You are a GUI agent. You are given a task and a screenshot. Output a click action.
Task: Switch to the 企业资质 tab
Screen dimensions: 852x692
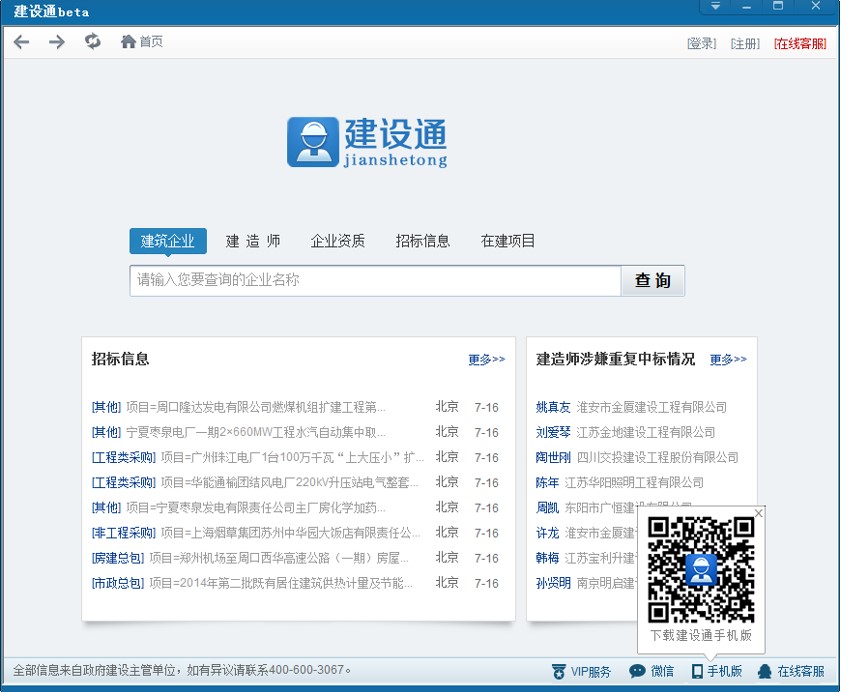337,241
